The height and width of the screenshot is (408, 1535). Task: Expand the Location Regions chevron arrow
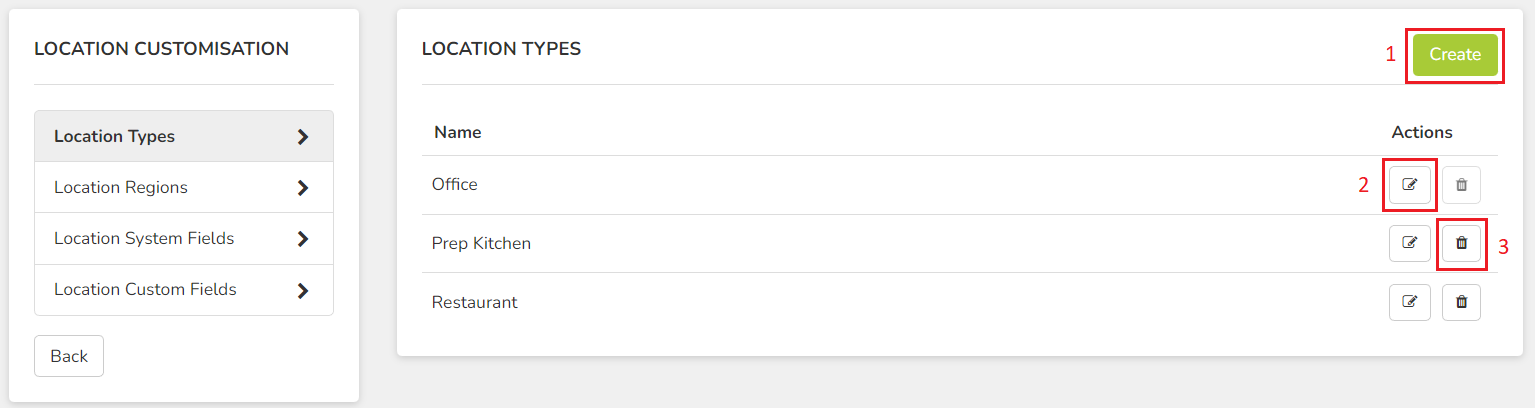click(x=303, y=188)
